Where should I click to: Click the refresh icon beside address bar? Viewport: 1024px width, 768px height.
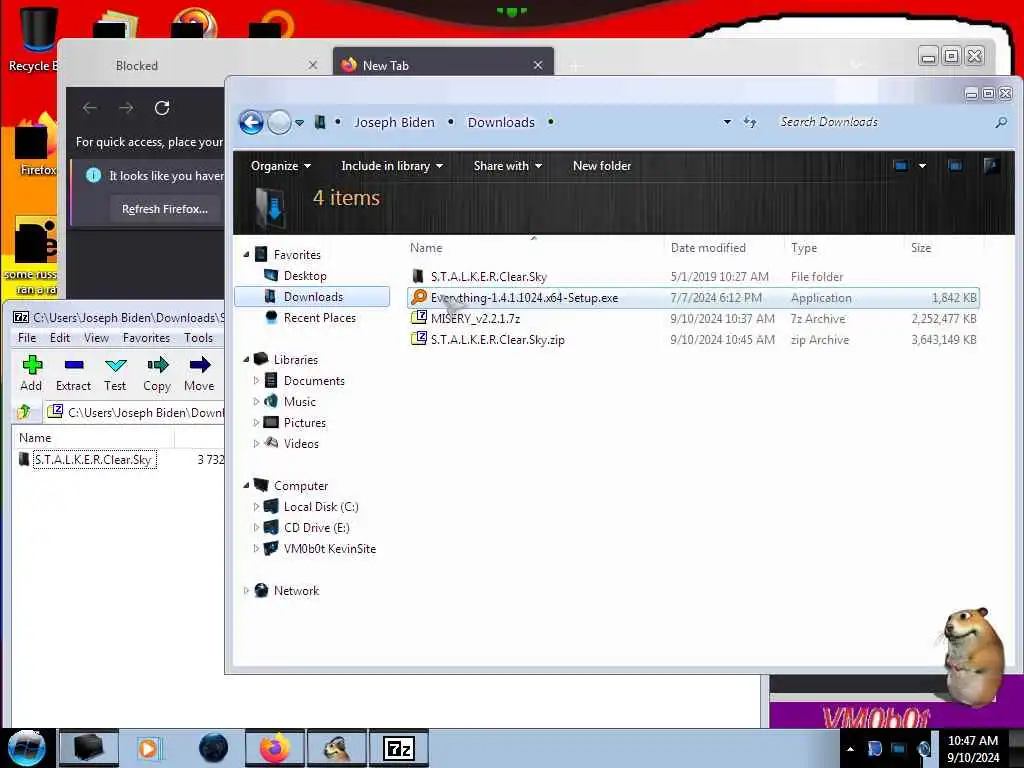click(750, 122)
